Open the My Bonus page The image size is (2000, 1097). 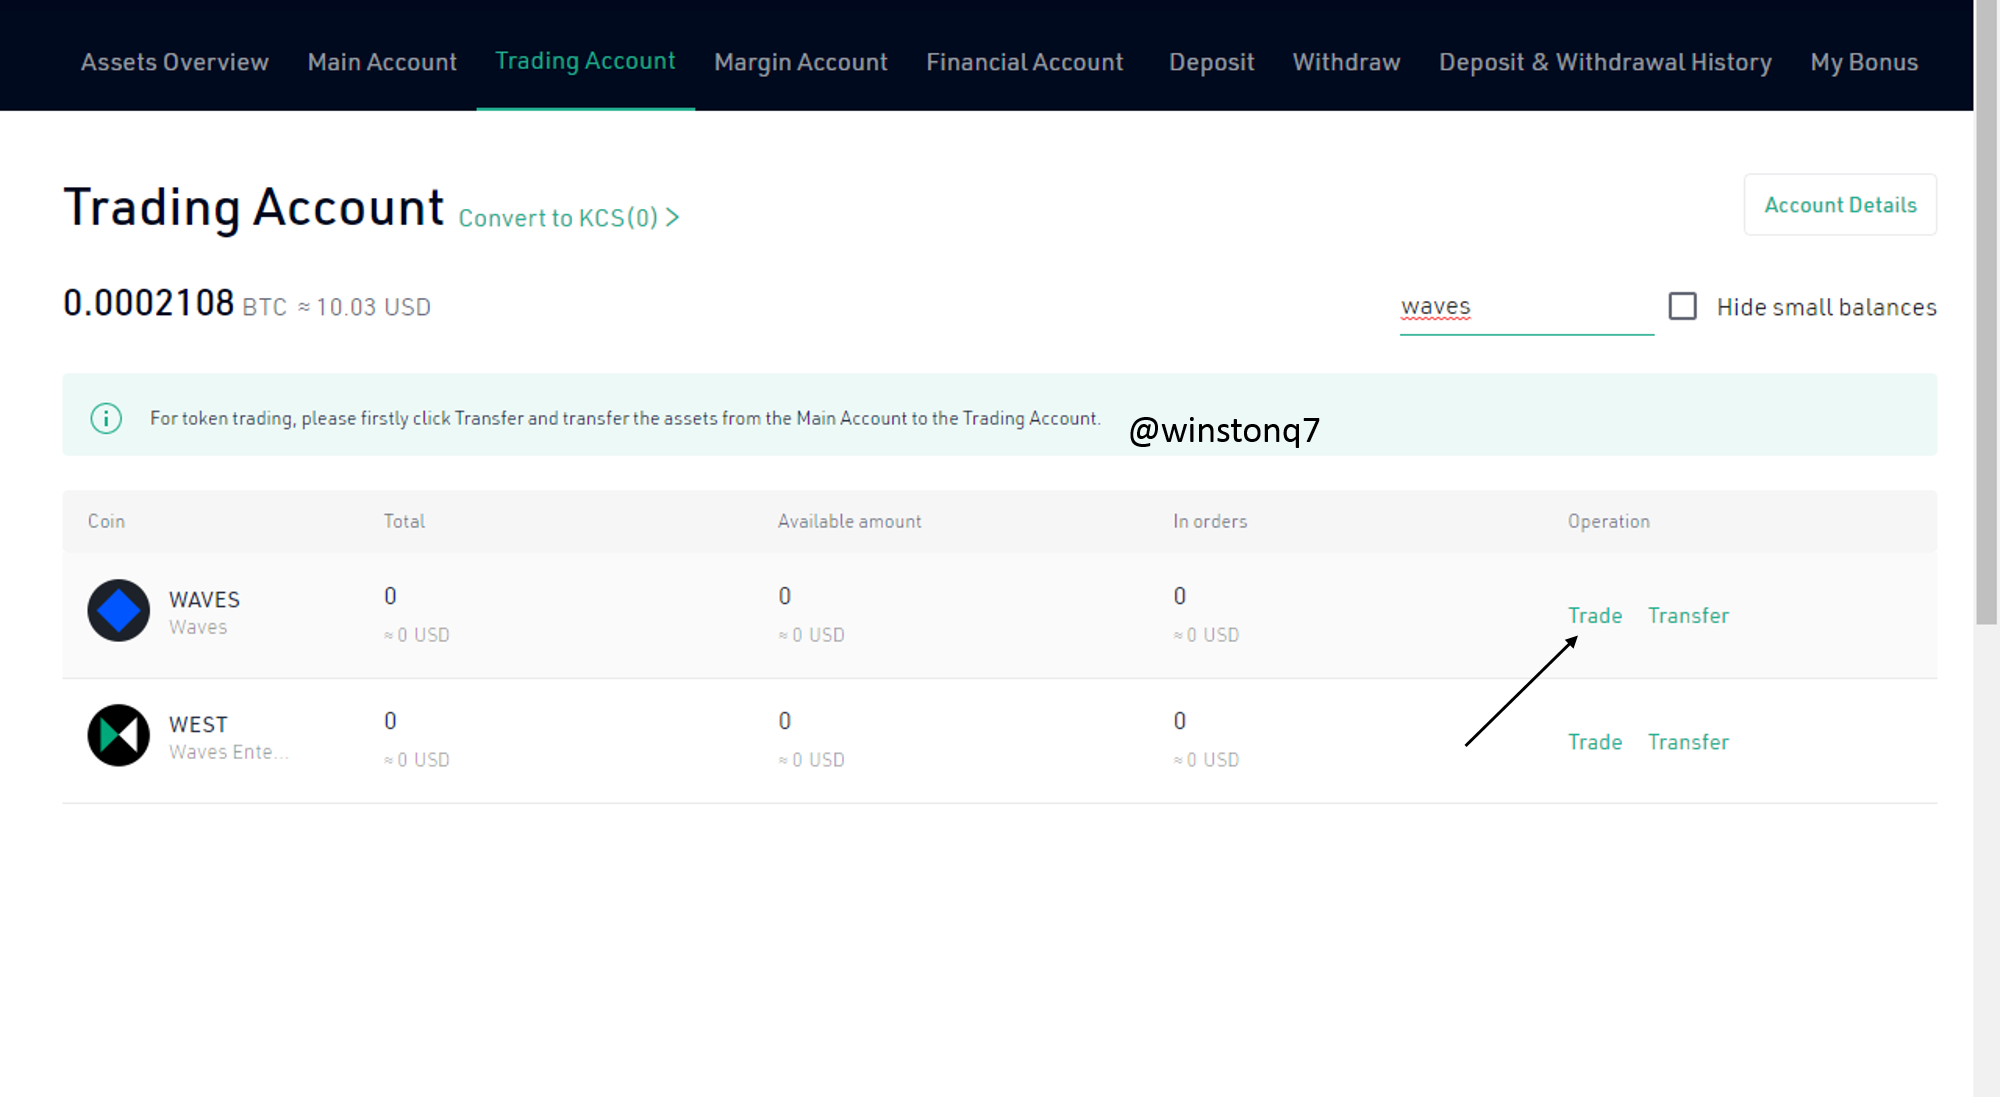[x=1864, y=62]
